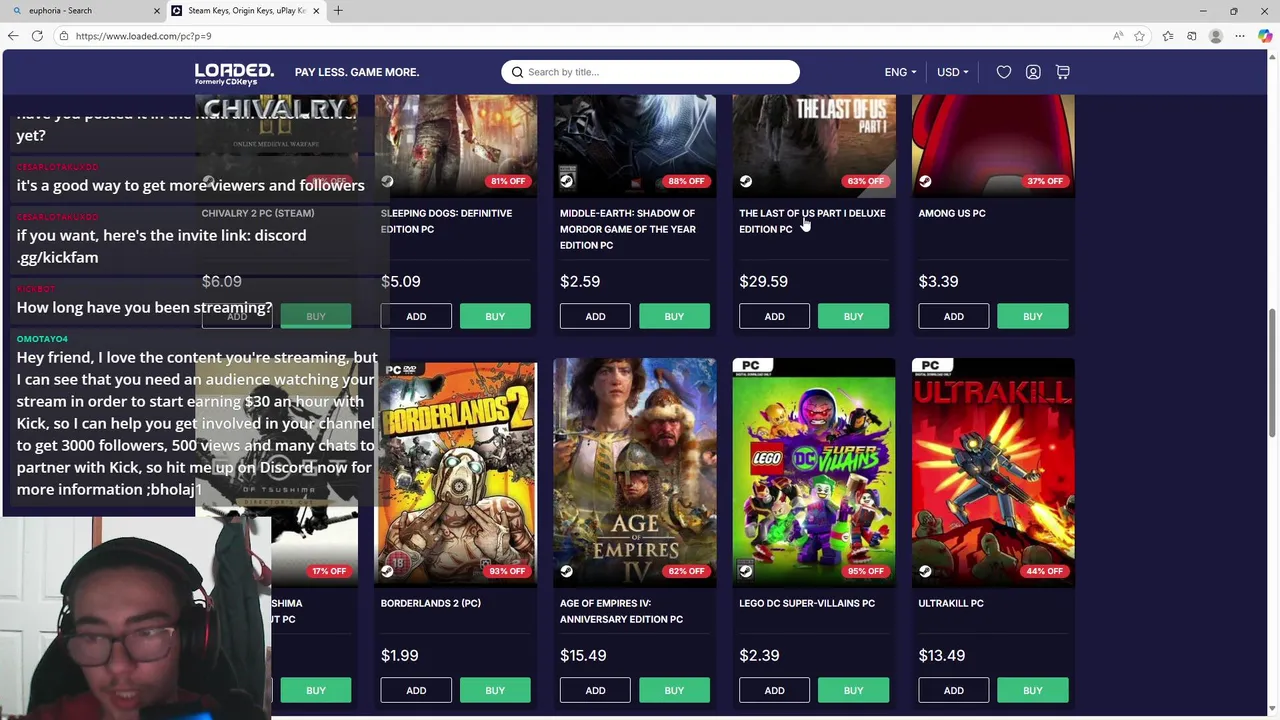The height and width of the screenshot is (720, 1280).
Task: Click the search magnifier icon in title search
Action: [x=517, y=72]
